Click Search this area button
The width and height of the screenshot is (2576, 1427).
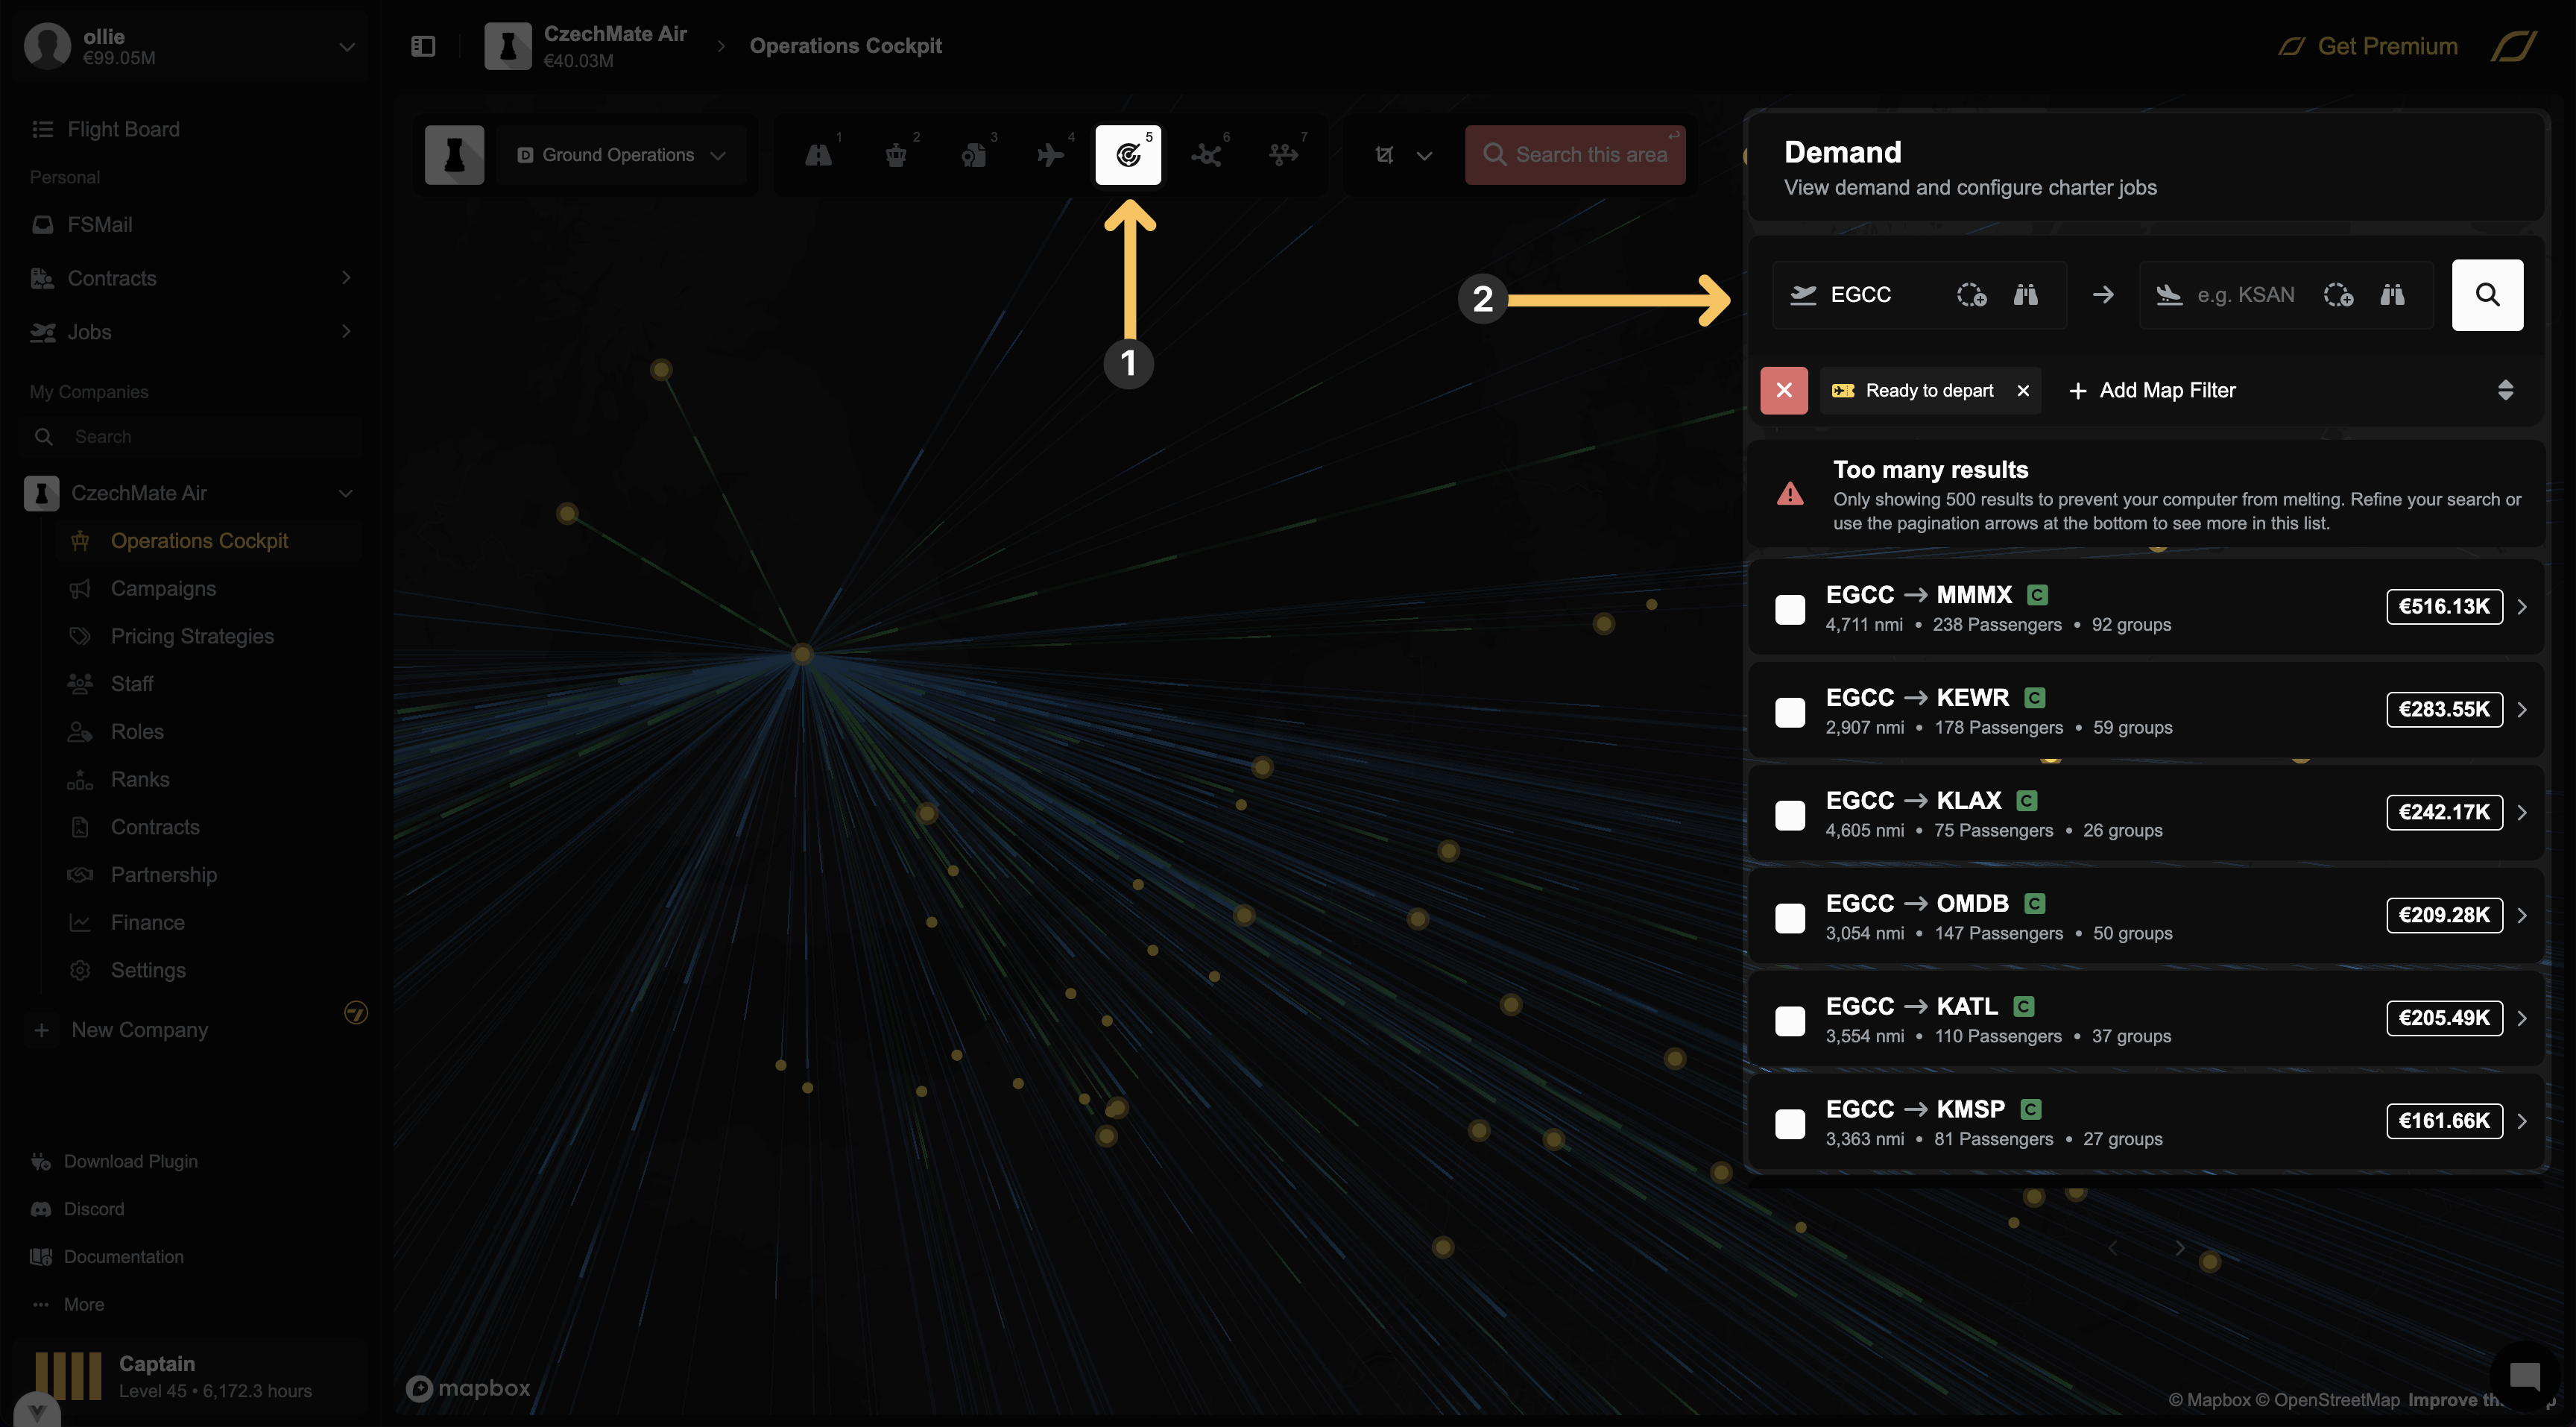pyautogui.click(x=1575, y=155)
